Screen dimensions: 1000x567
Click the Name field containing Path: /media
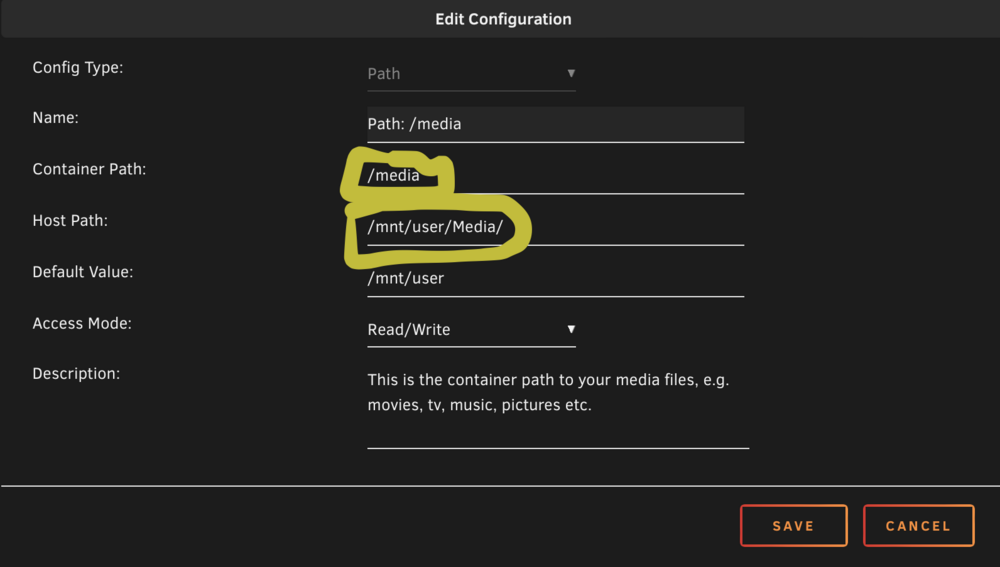pos(555,124)
